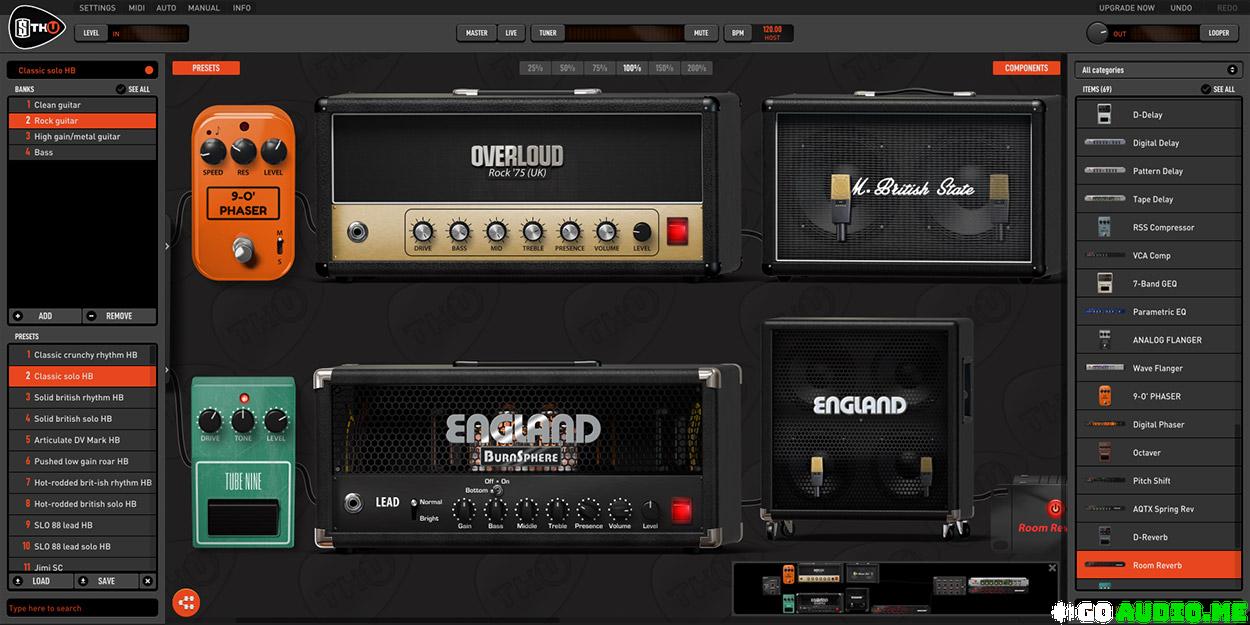The image size is (1250, 625).
Task: Select the Wave Flanger rack icon
Action: click(x=1104, y=368)
